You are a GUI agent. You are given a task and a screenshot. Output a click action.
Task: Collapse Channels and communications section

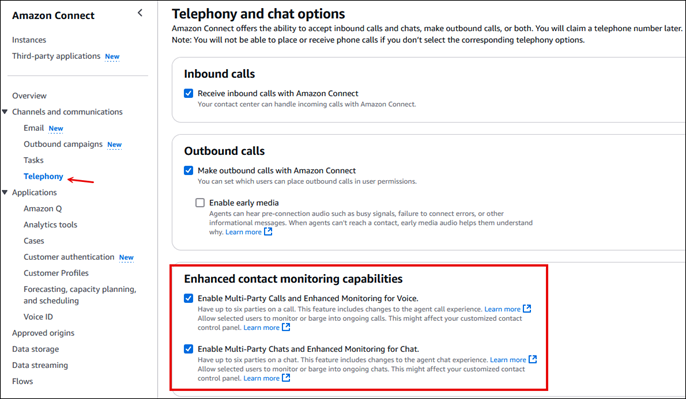pos(5,112)
